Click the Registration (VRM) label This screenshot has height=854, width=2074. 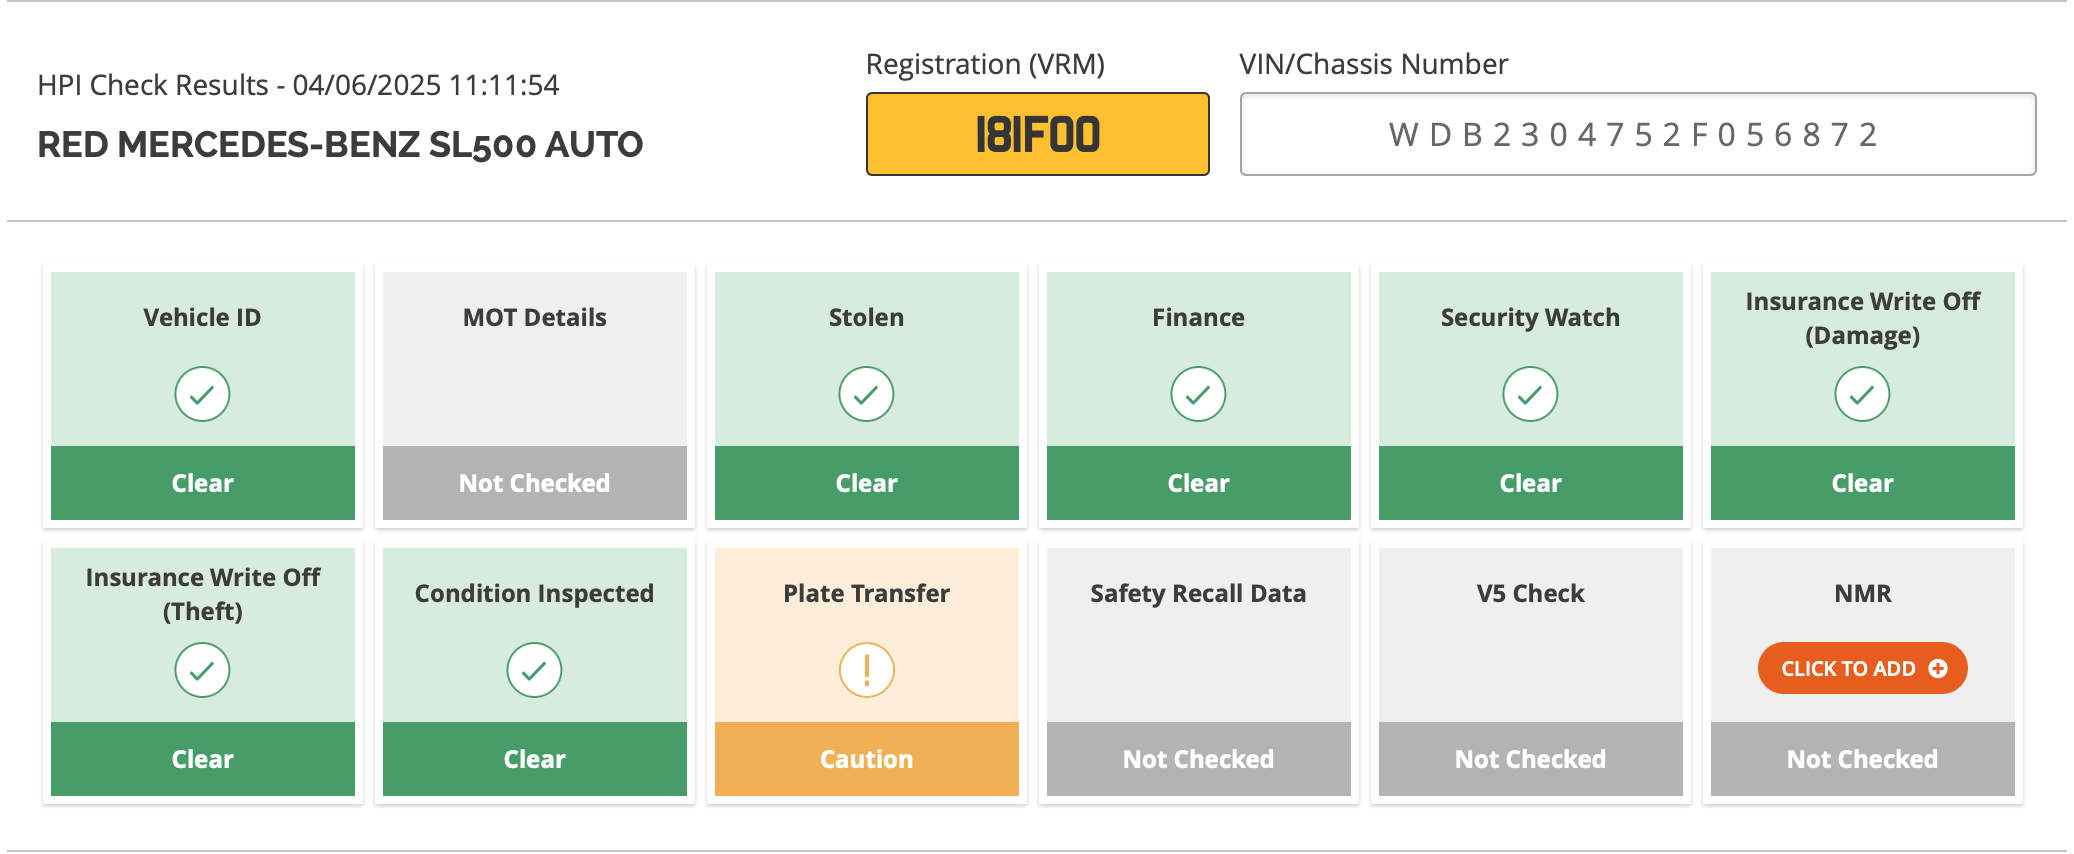(985, 64)
